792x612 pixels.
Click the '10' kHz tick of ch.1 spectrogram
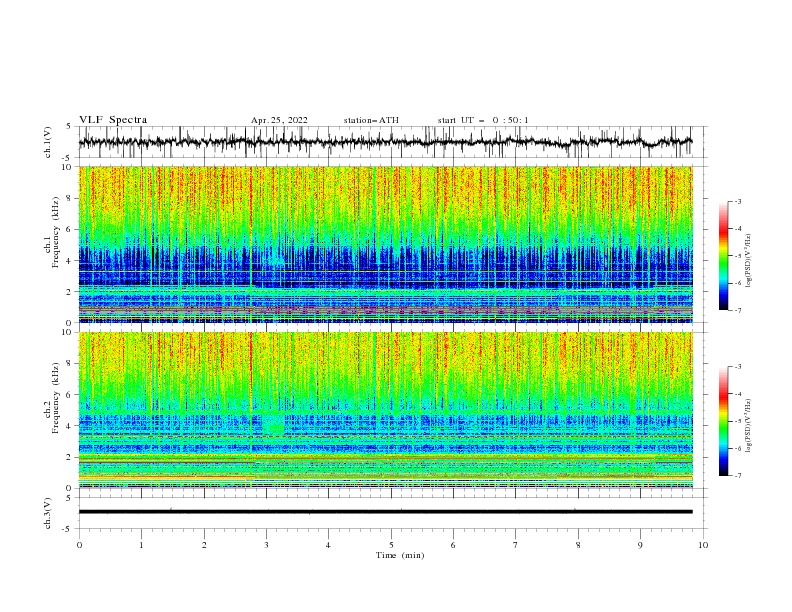coord(67,167)
